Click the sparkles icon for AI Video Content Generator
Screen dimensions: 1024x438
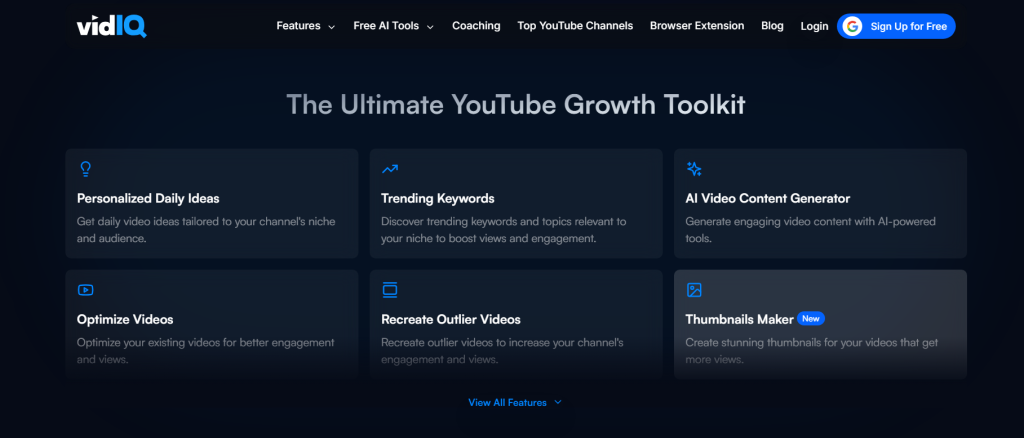[x=694, y=169]
